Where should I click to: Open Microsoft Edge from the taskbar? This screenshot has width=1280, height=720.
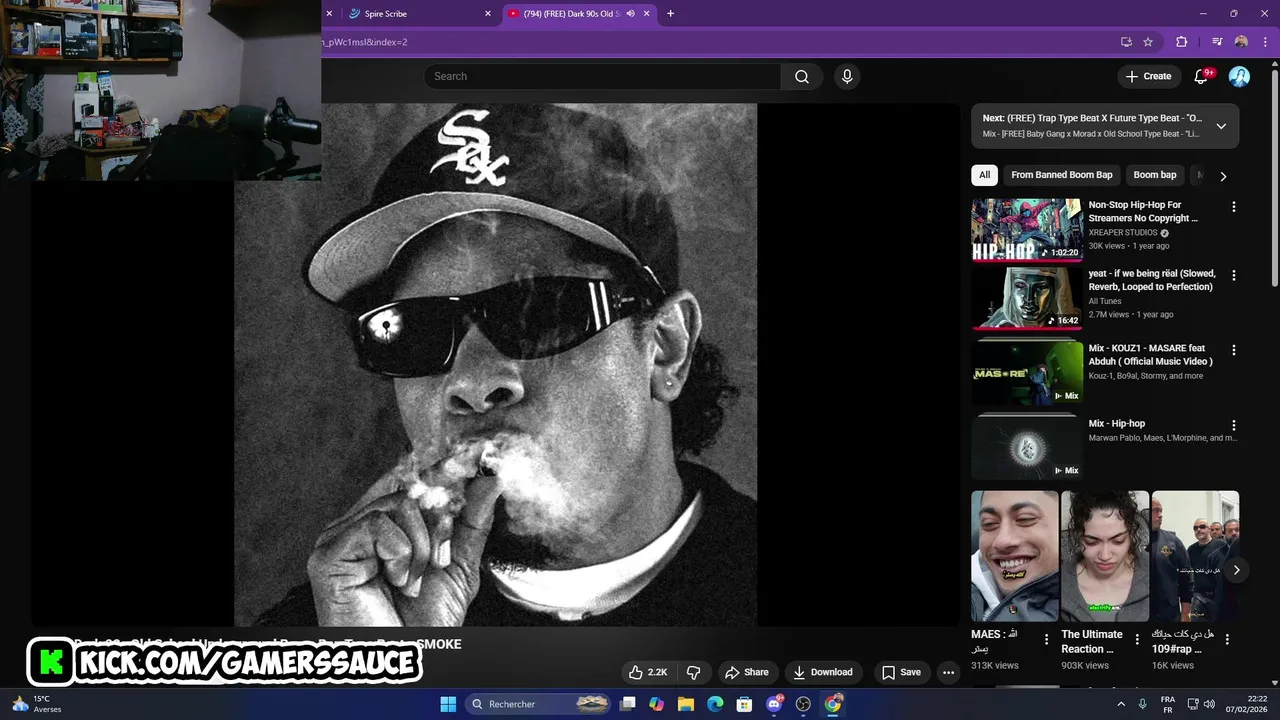[715, 704]
